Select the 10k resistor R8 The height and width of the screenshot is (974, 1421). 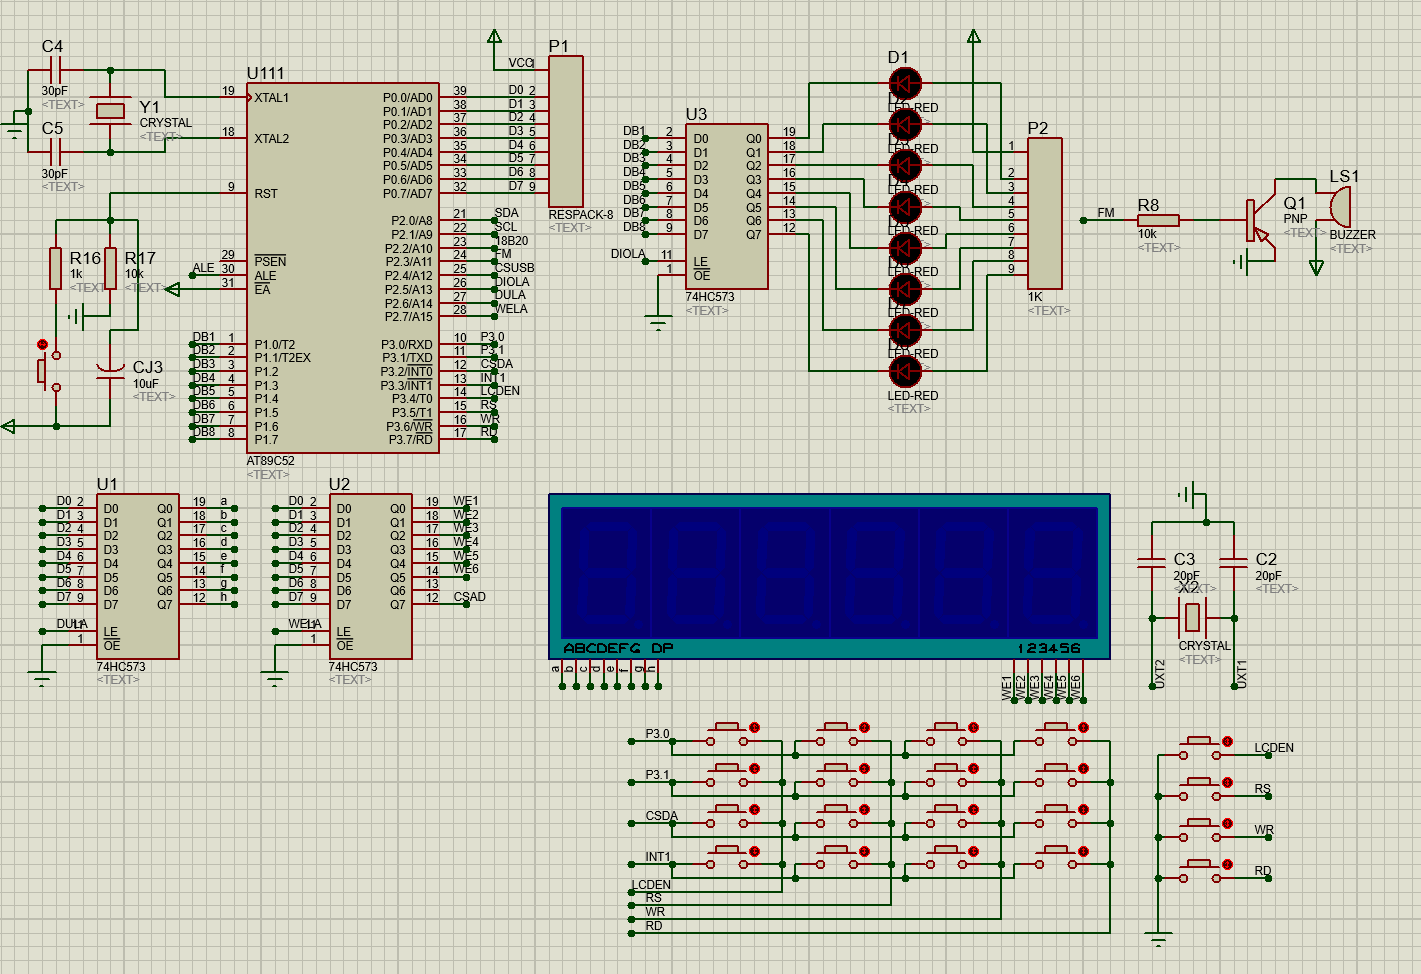[1158, 220]
